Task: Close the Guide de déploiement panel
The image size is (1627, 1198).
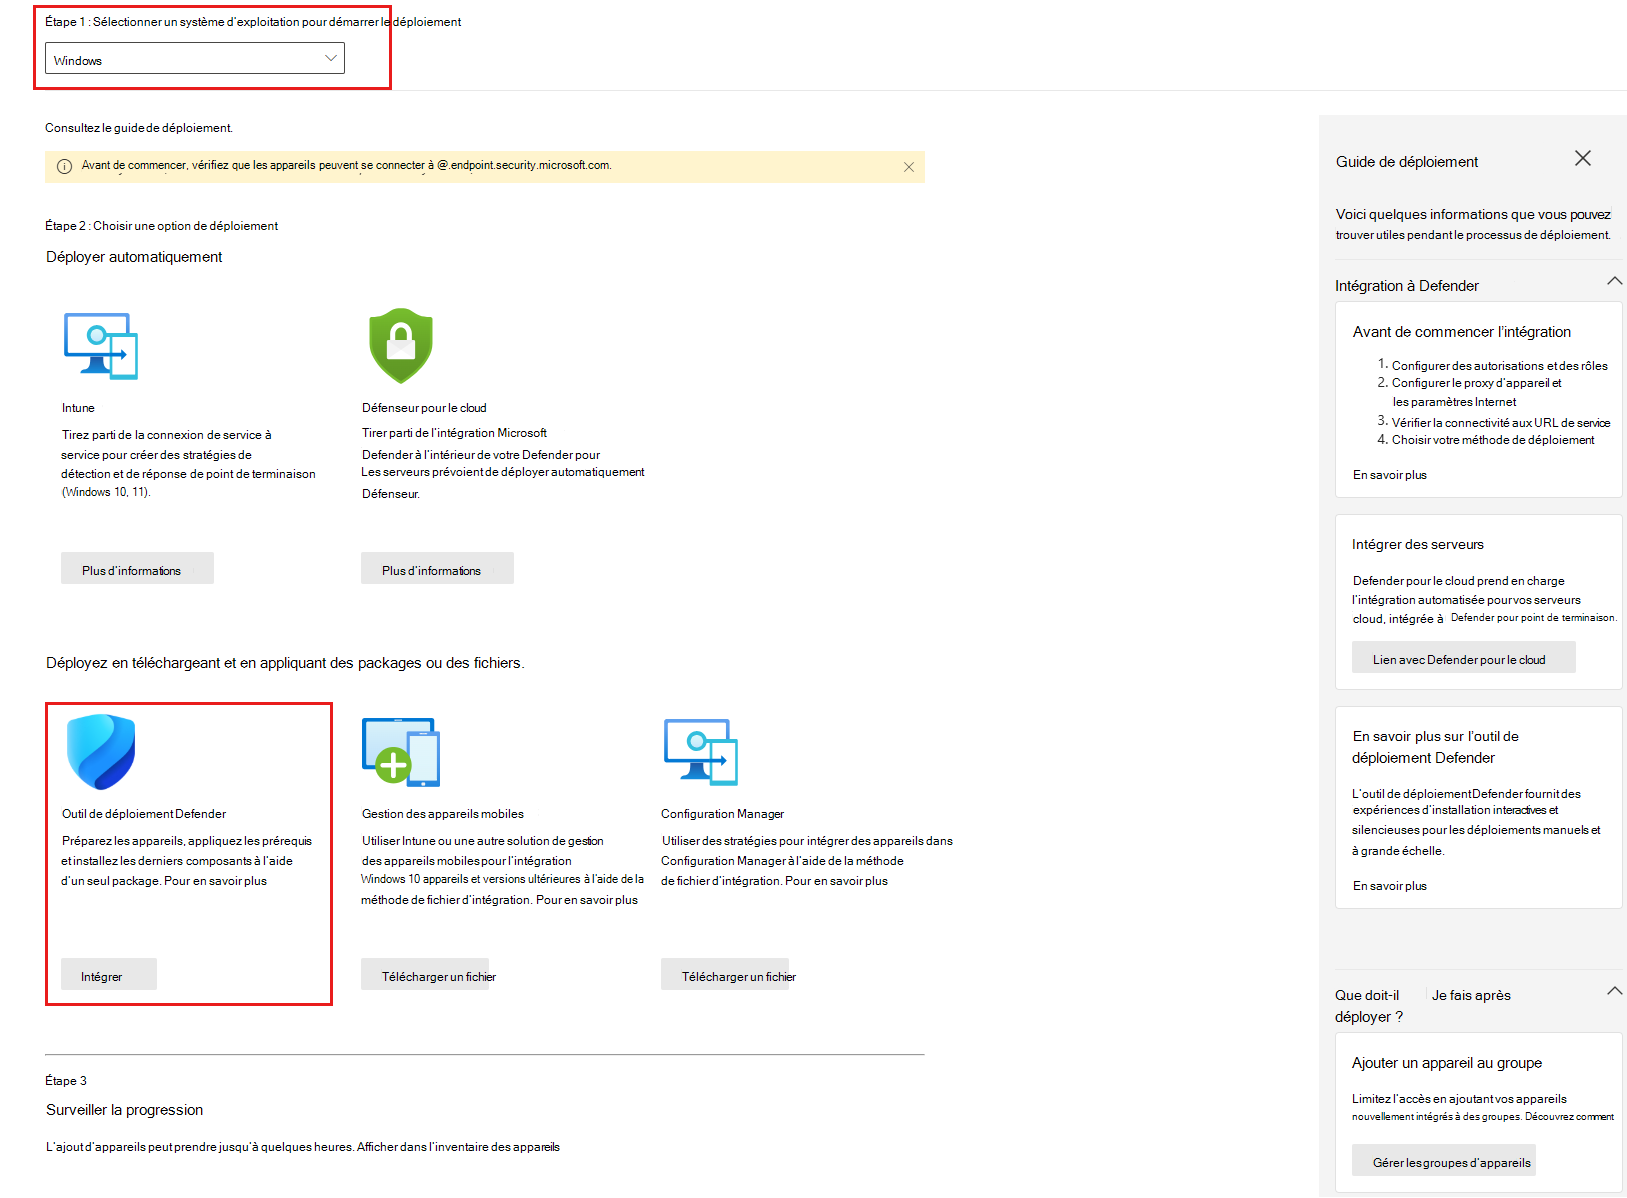Action: tap(1583, 158)
